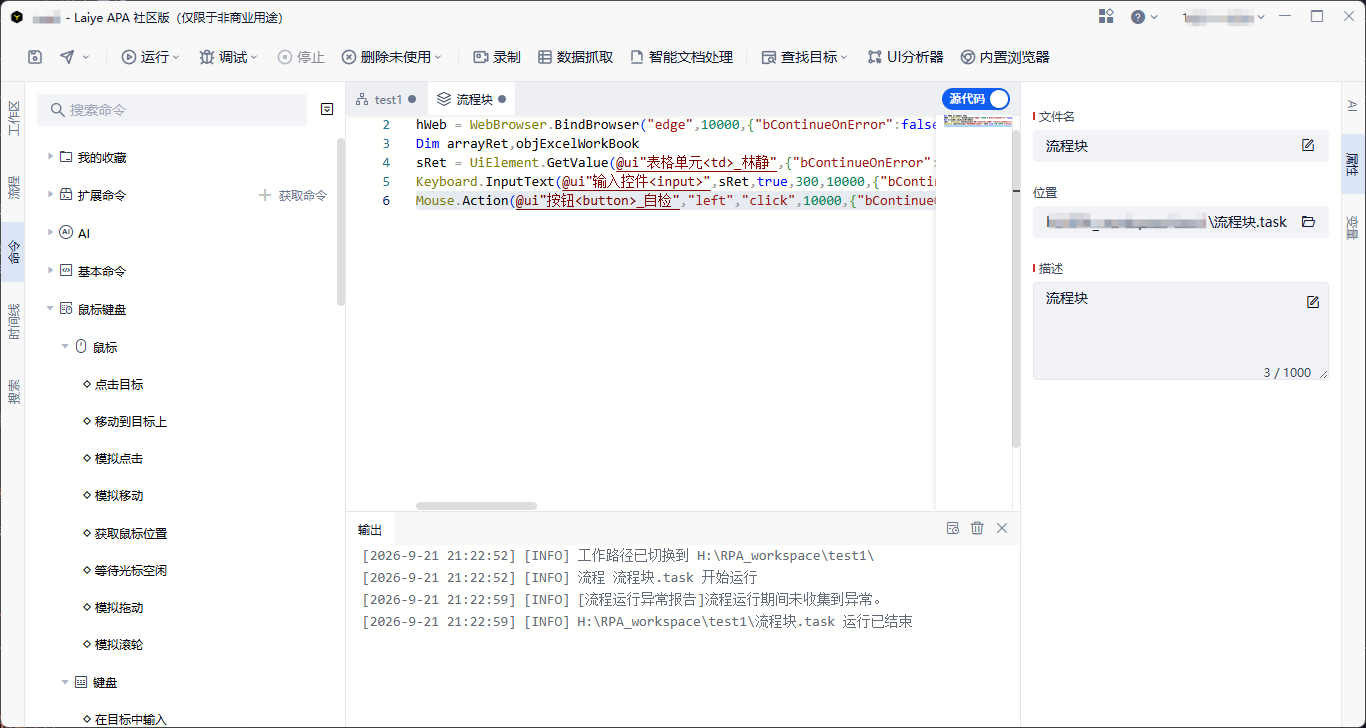Expand the 扩展命令 tree node
The width and height of the screenshot is (1366, 728).
(x=50, y=195)
